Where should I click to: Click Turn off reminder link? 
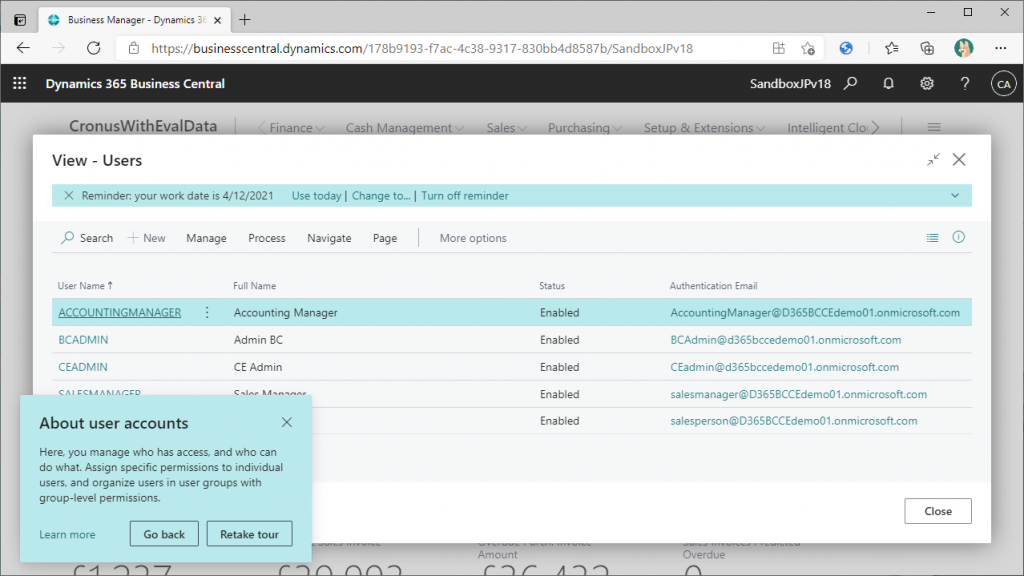[464, 195]
